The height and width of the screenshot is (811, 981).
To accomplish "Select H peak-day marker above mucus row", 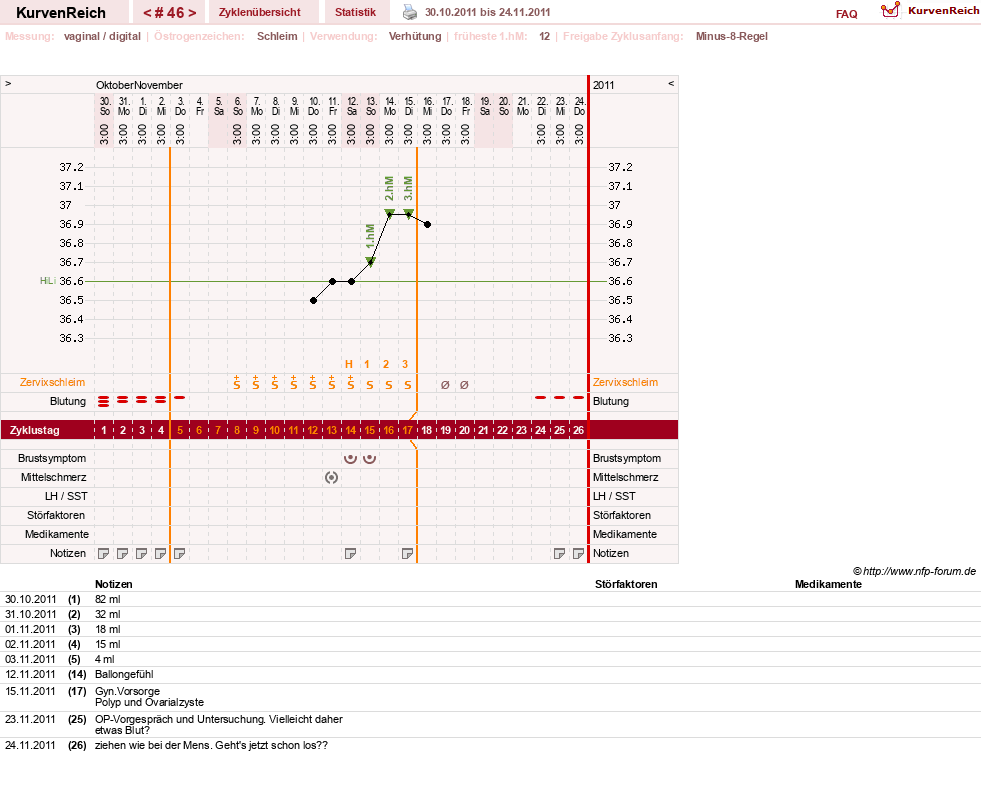I will coord(349,364).
